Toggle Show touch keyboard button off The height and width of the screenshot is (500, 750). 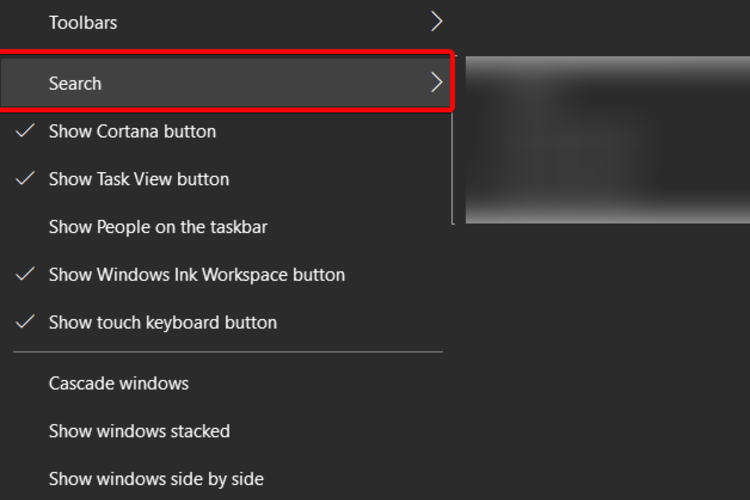point(226,322)
